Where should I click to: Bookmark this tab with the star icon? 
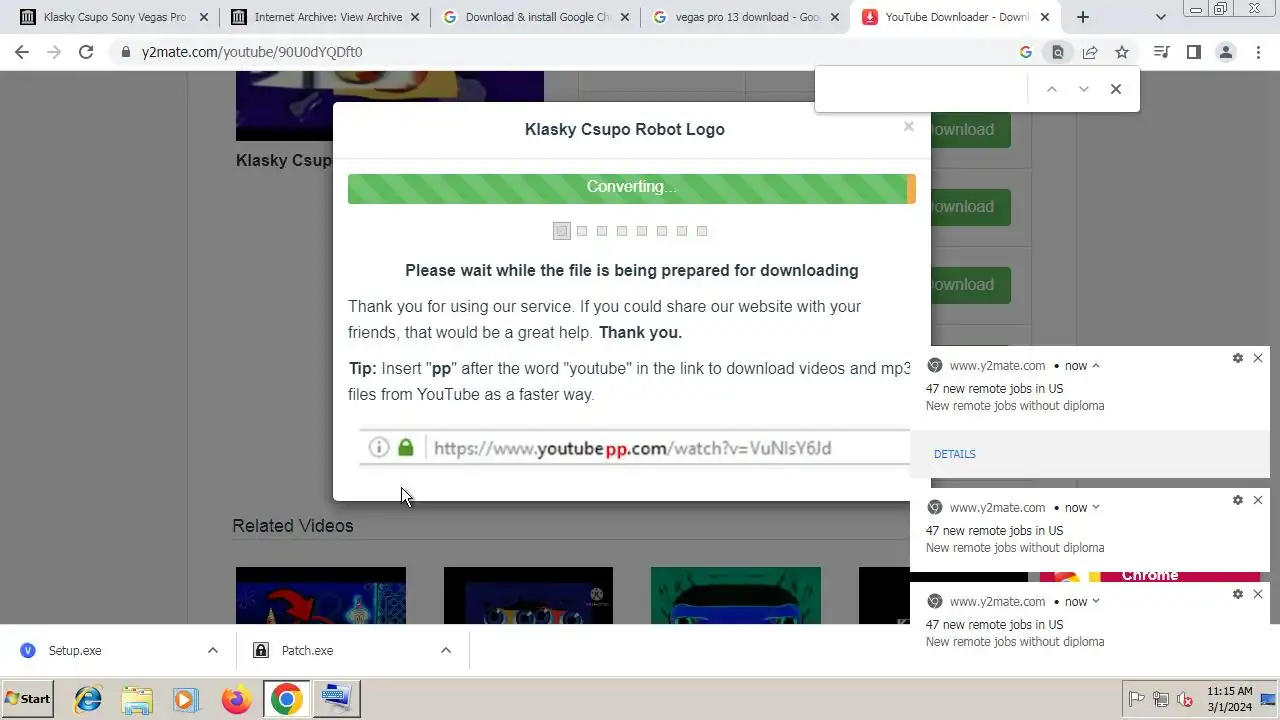click(1122, 52)
